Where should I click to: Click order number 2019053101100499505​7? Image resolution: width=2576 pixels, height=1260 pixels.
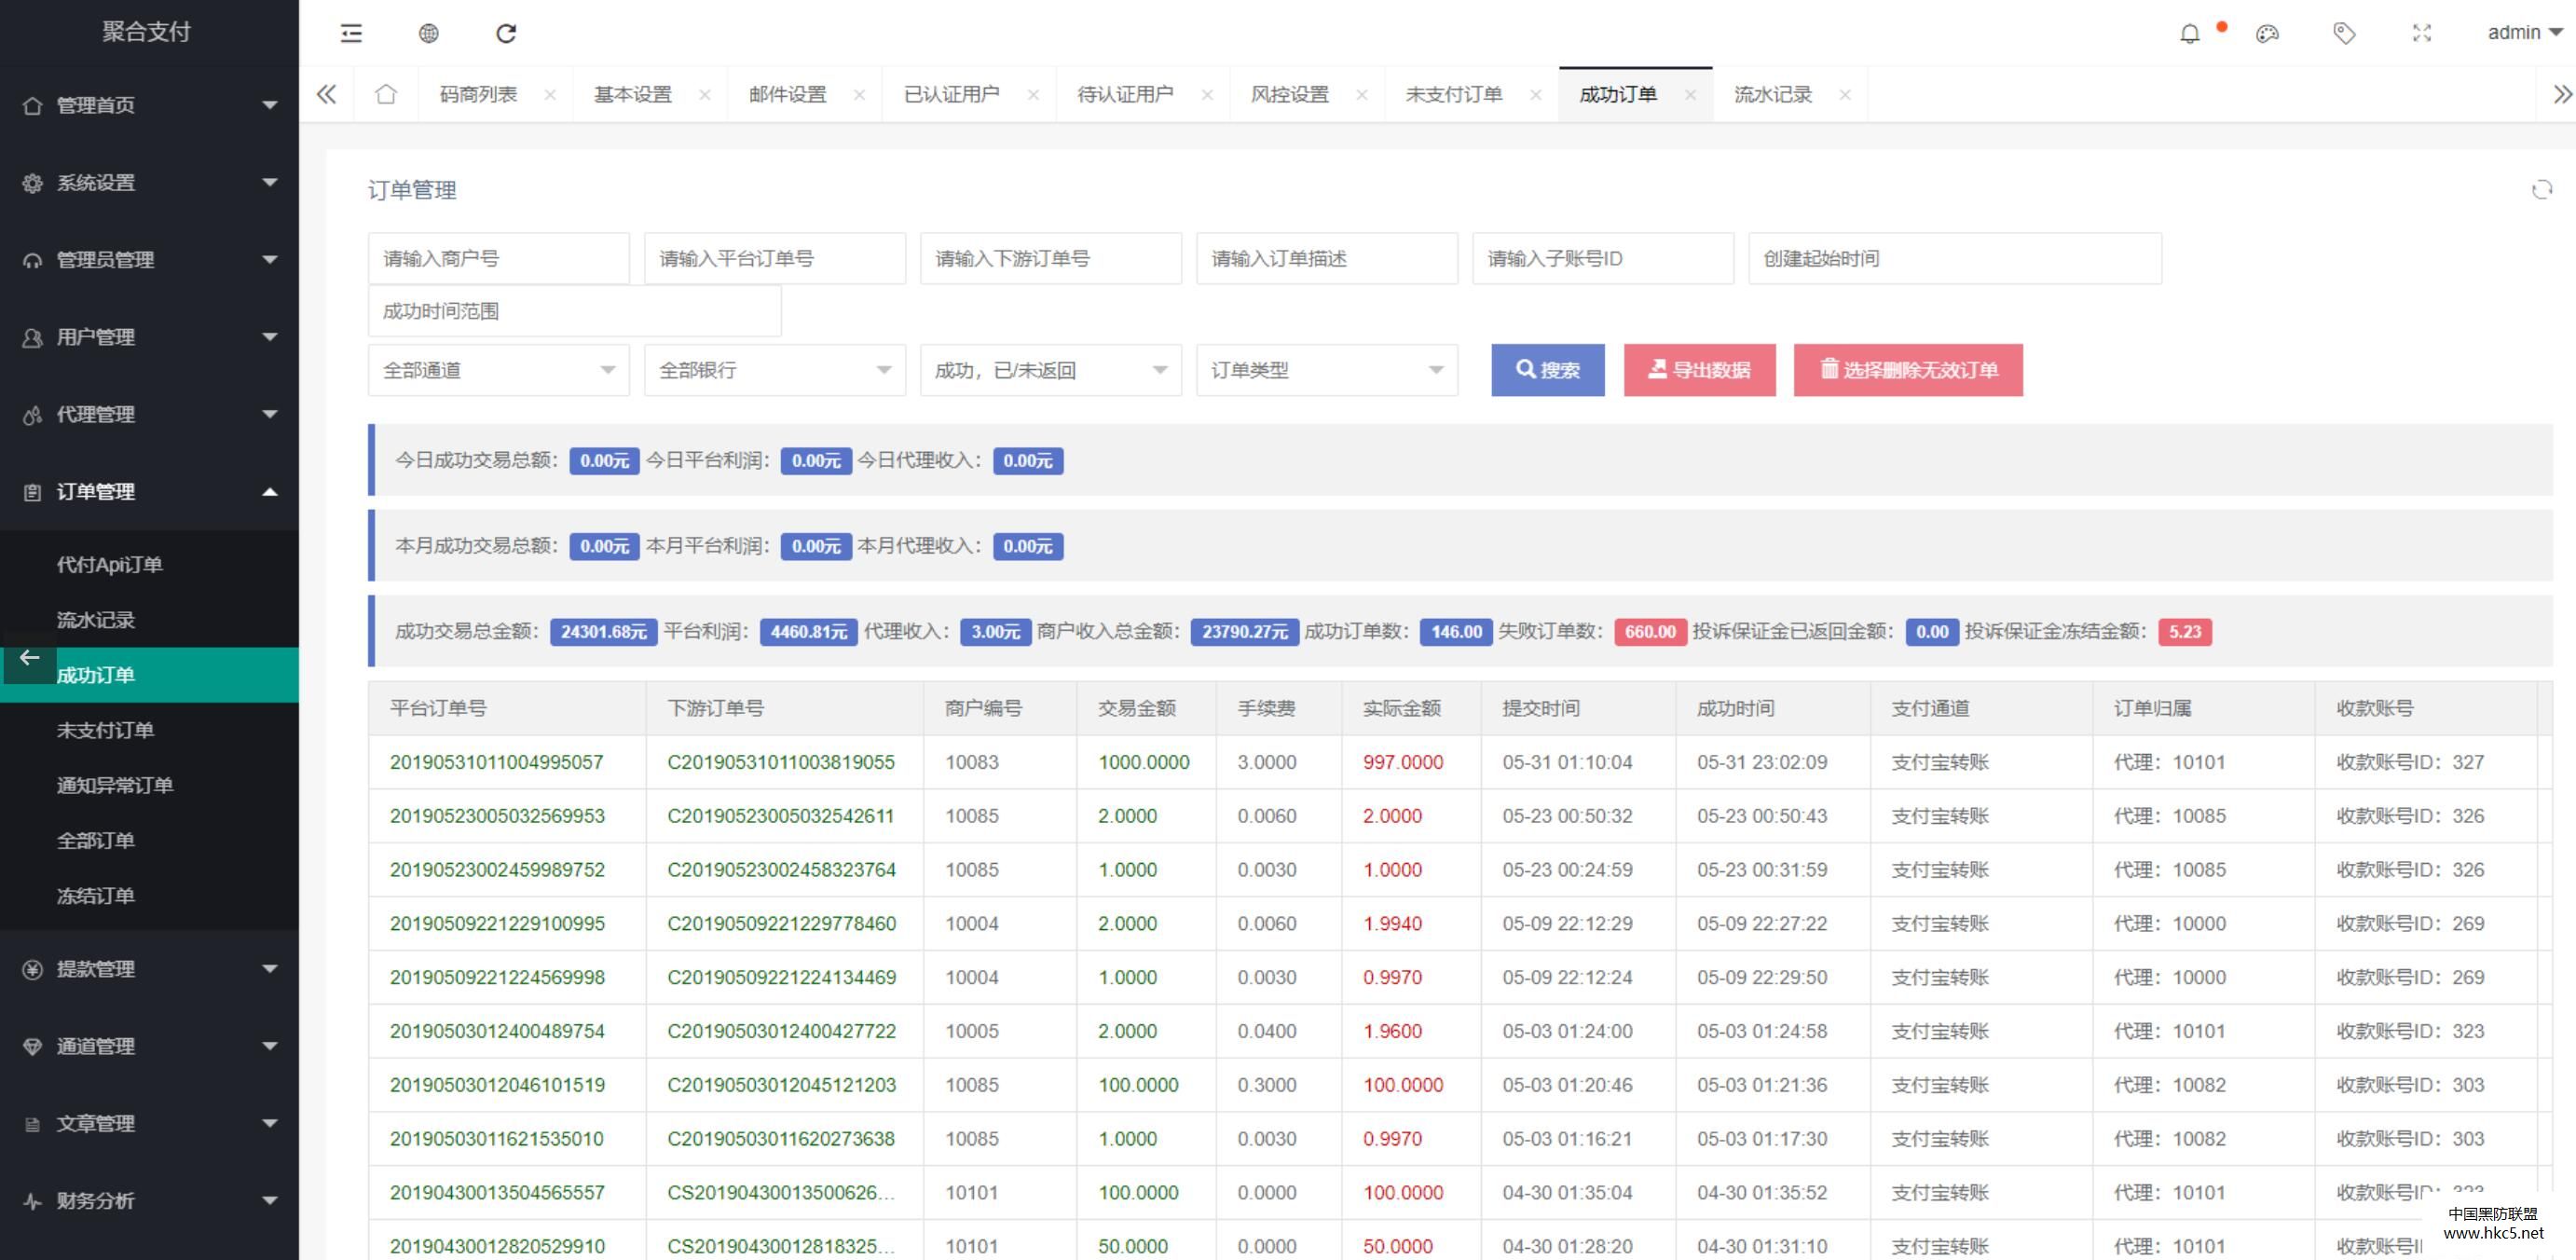point(496,762)
